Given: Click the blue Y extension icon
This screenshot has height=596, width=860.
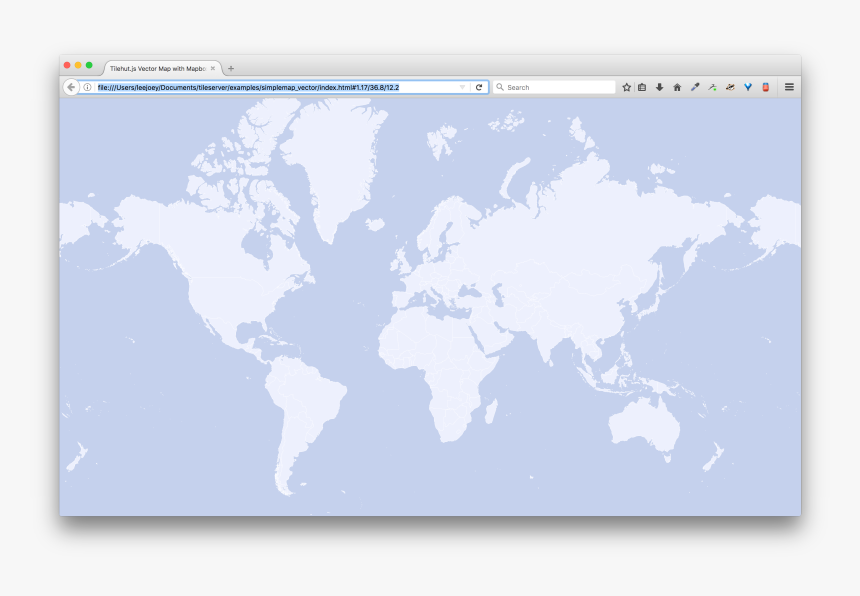Looking at the screenshot, I should (748, 87).
